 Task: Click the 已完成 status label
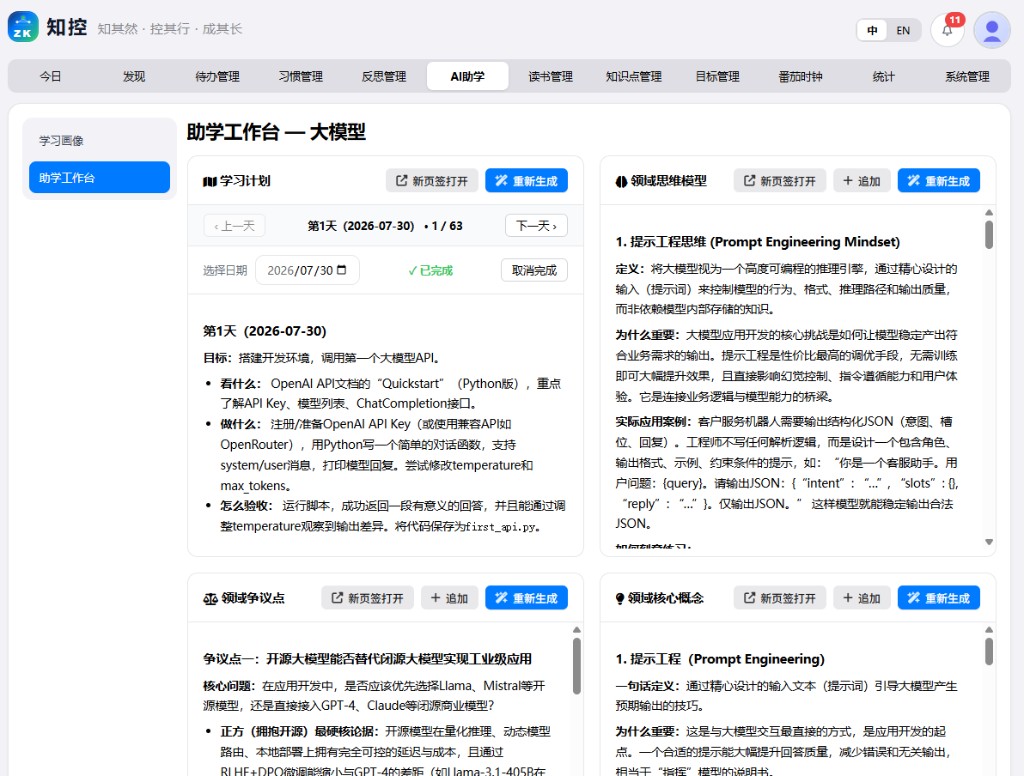430,270
